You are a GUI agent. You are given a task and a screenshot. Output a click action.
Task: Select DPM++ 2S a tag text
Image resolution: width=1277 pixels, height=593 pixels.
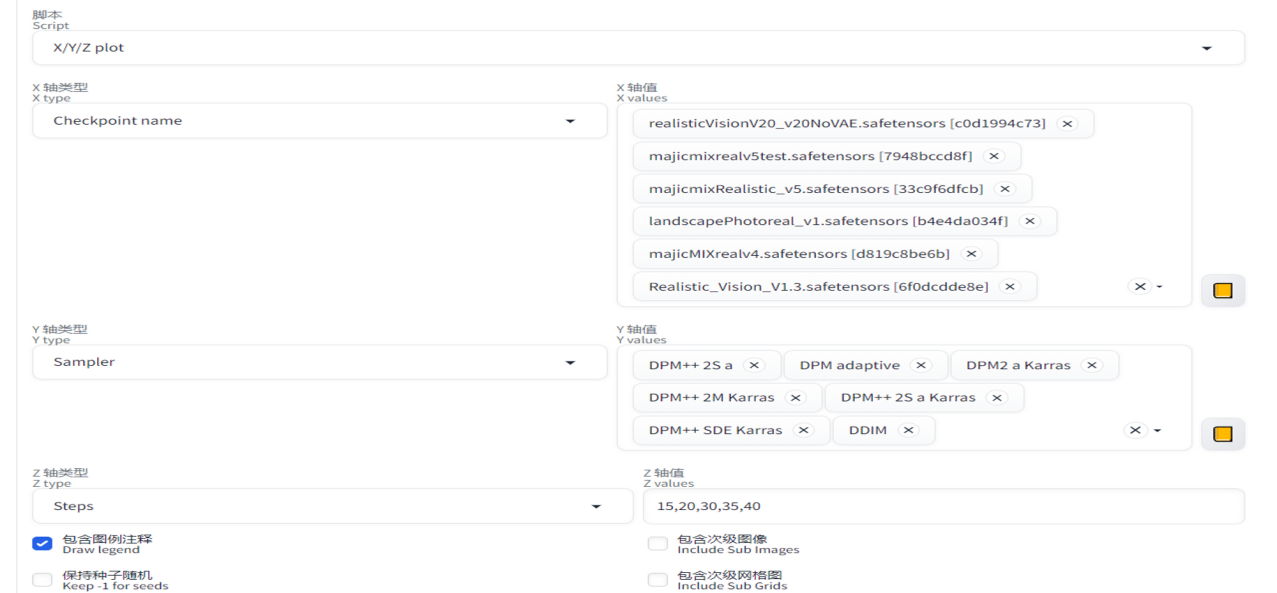[x=691, y=366]
